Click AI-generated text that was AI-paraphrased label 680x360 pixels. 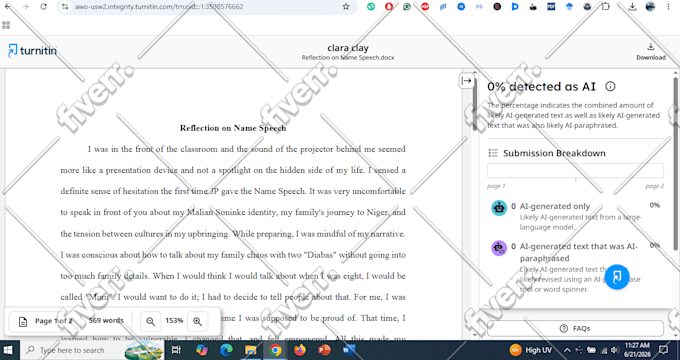(579, 252)
